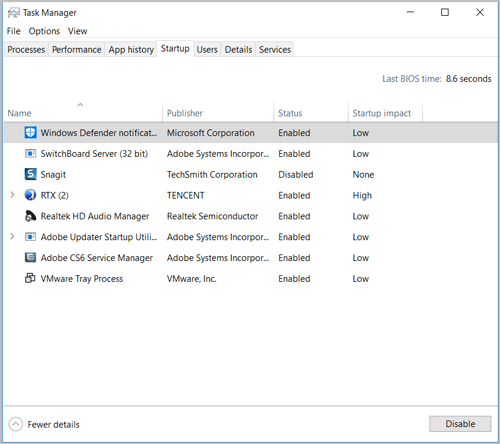Image resolution: width=500 pixels, height=444 pixels.
Task: Click Adobe Systems publisher for CS6 Service Manager
Action: (218, 258)
